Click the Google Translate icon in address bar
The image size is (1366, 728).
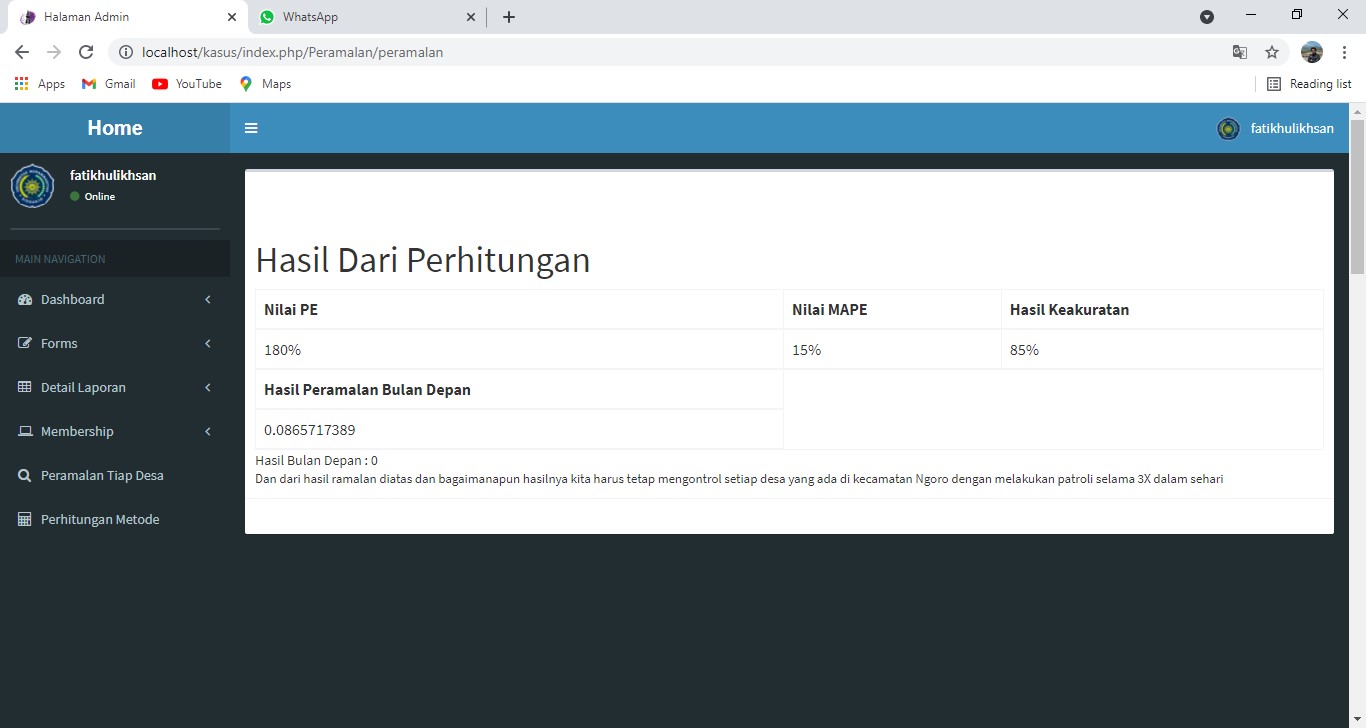tap(1239, 52)
